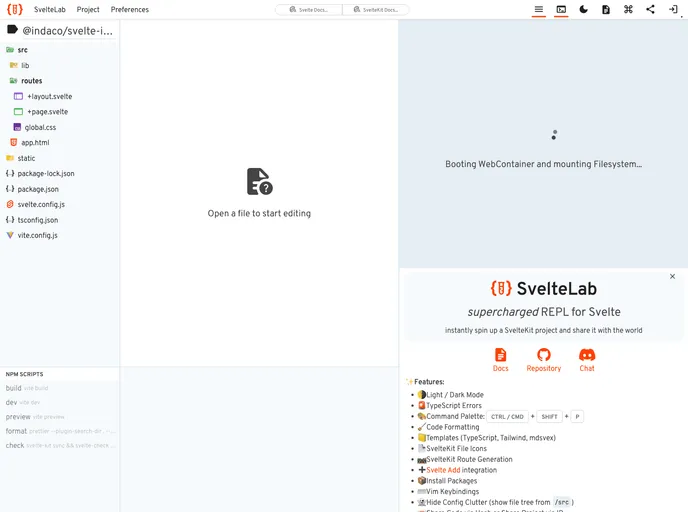Click the +layout.svelte purple file icon
688x512 pixels.
point(18,96)
